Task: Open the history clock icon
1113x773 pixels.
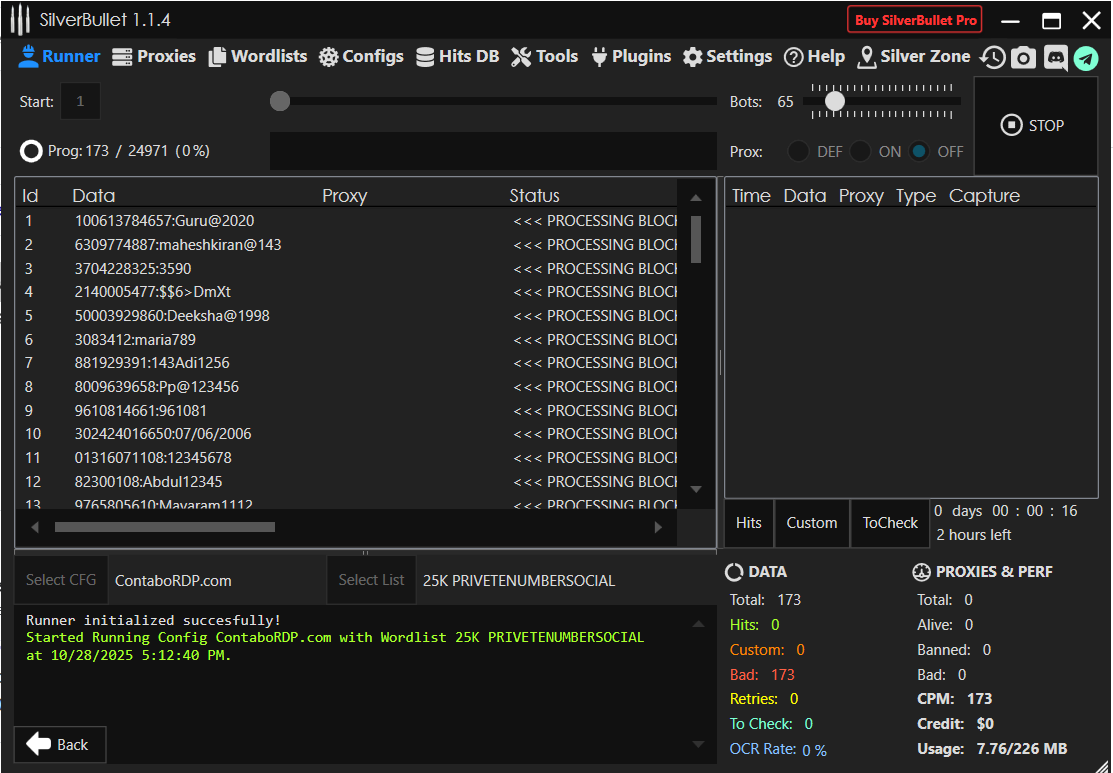Action: pyautogui.click(x=992, y=57)
